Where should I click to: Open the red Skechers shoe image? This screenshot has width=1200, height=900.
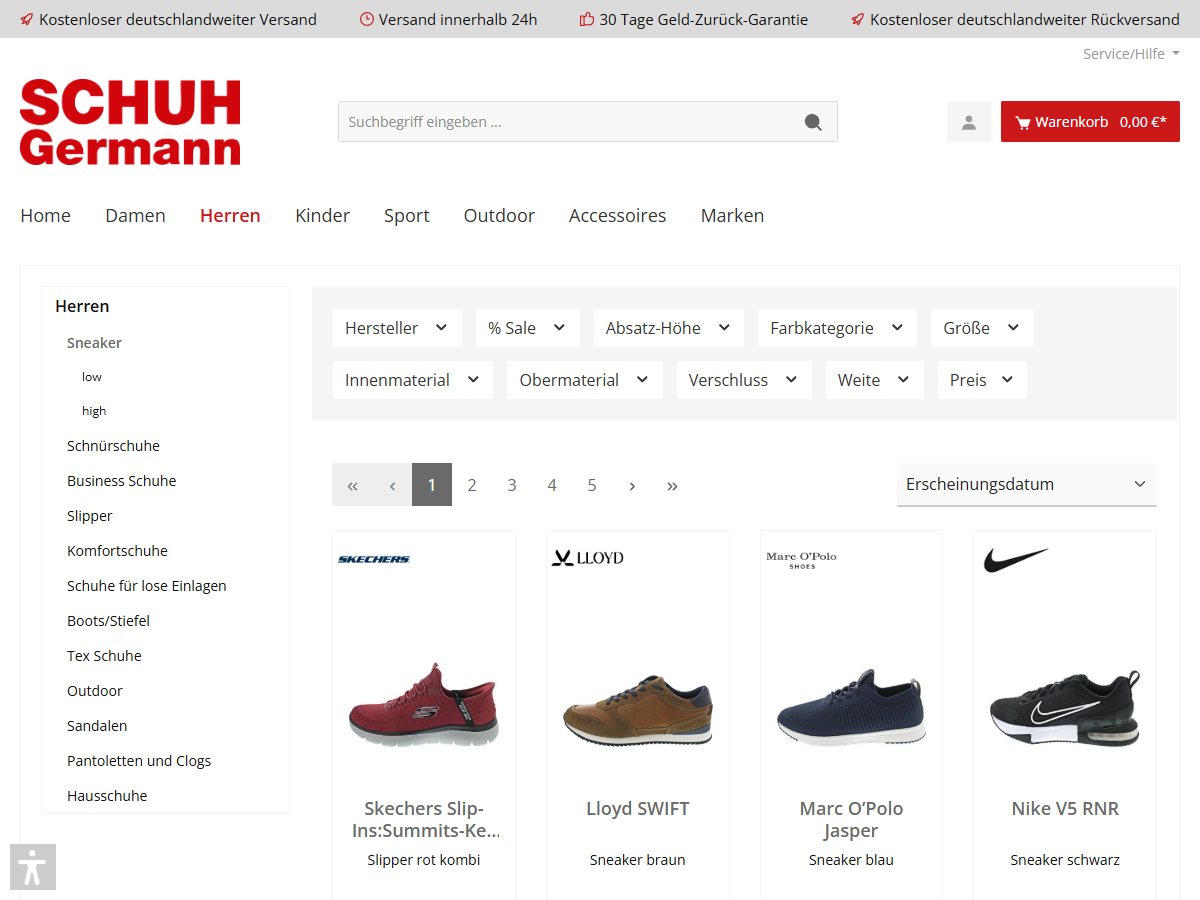(x=424, y=704)
